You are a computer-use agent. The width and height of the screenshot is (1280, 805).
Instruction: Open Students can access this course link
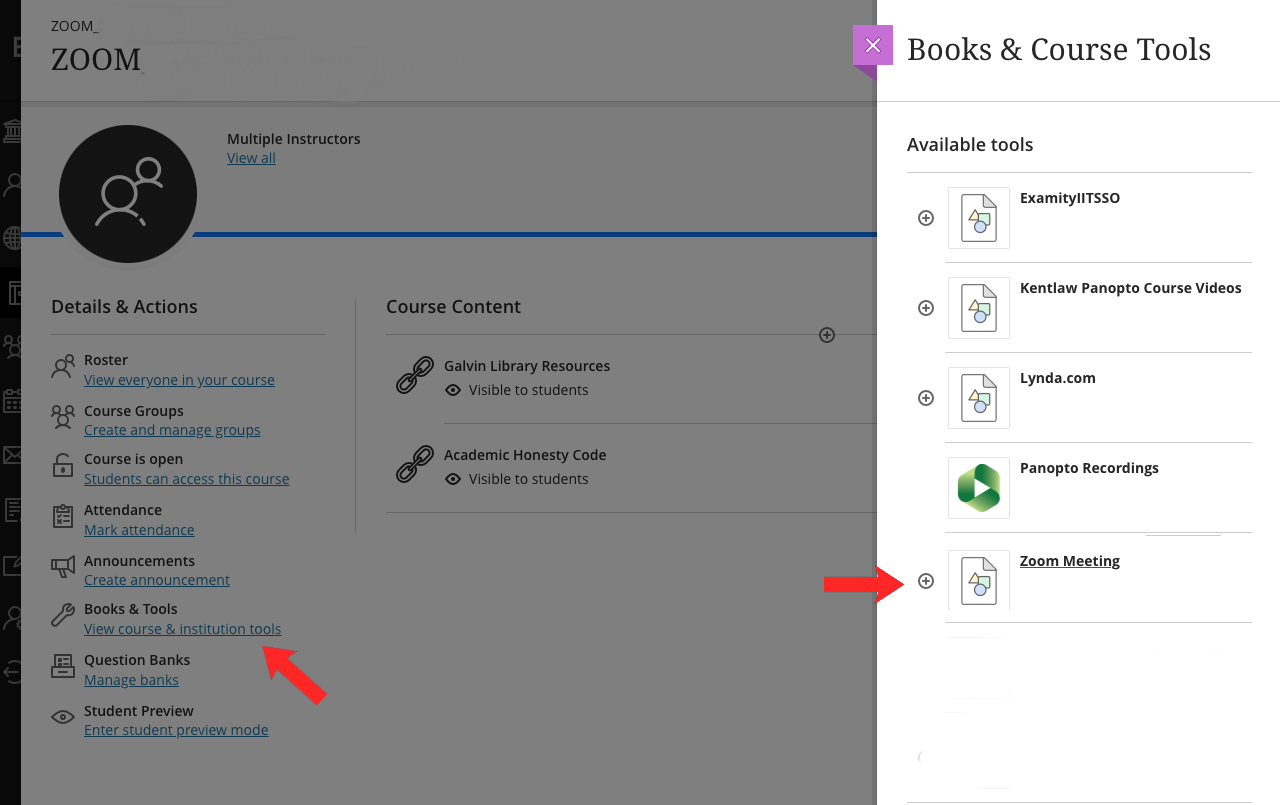tap(186, 479)
